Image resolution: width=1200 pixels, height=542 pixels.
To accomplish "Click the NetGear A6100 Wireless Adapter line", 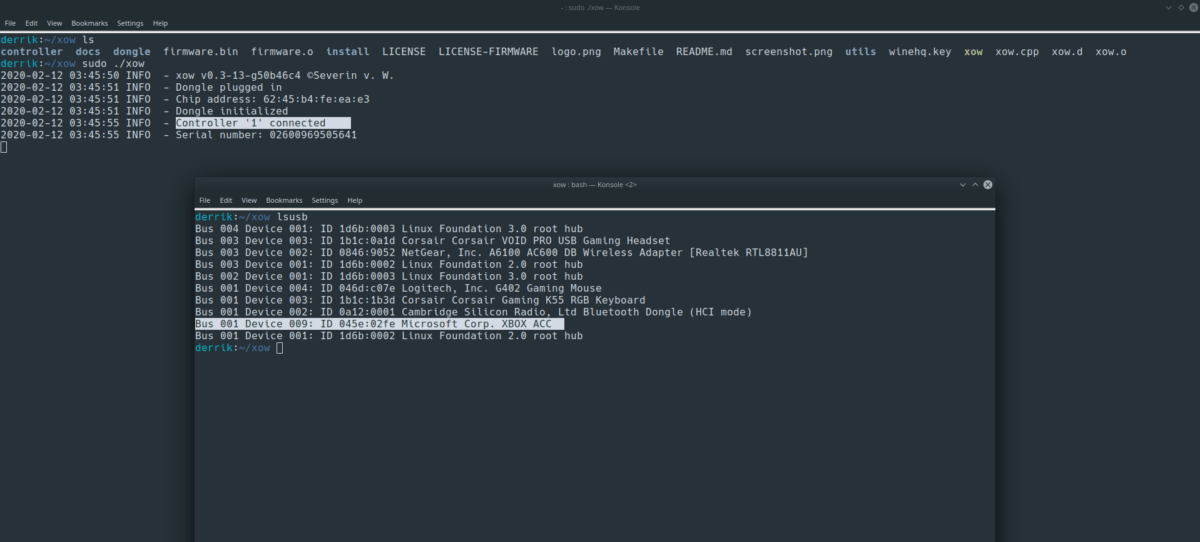I will [x=502, y=253].
